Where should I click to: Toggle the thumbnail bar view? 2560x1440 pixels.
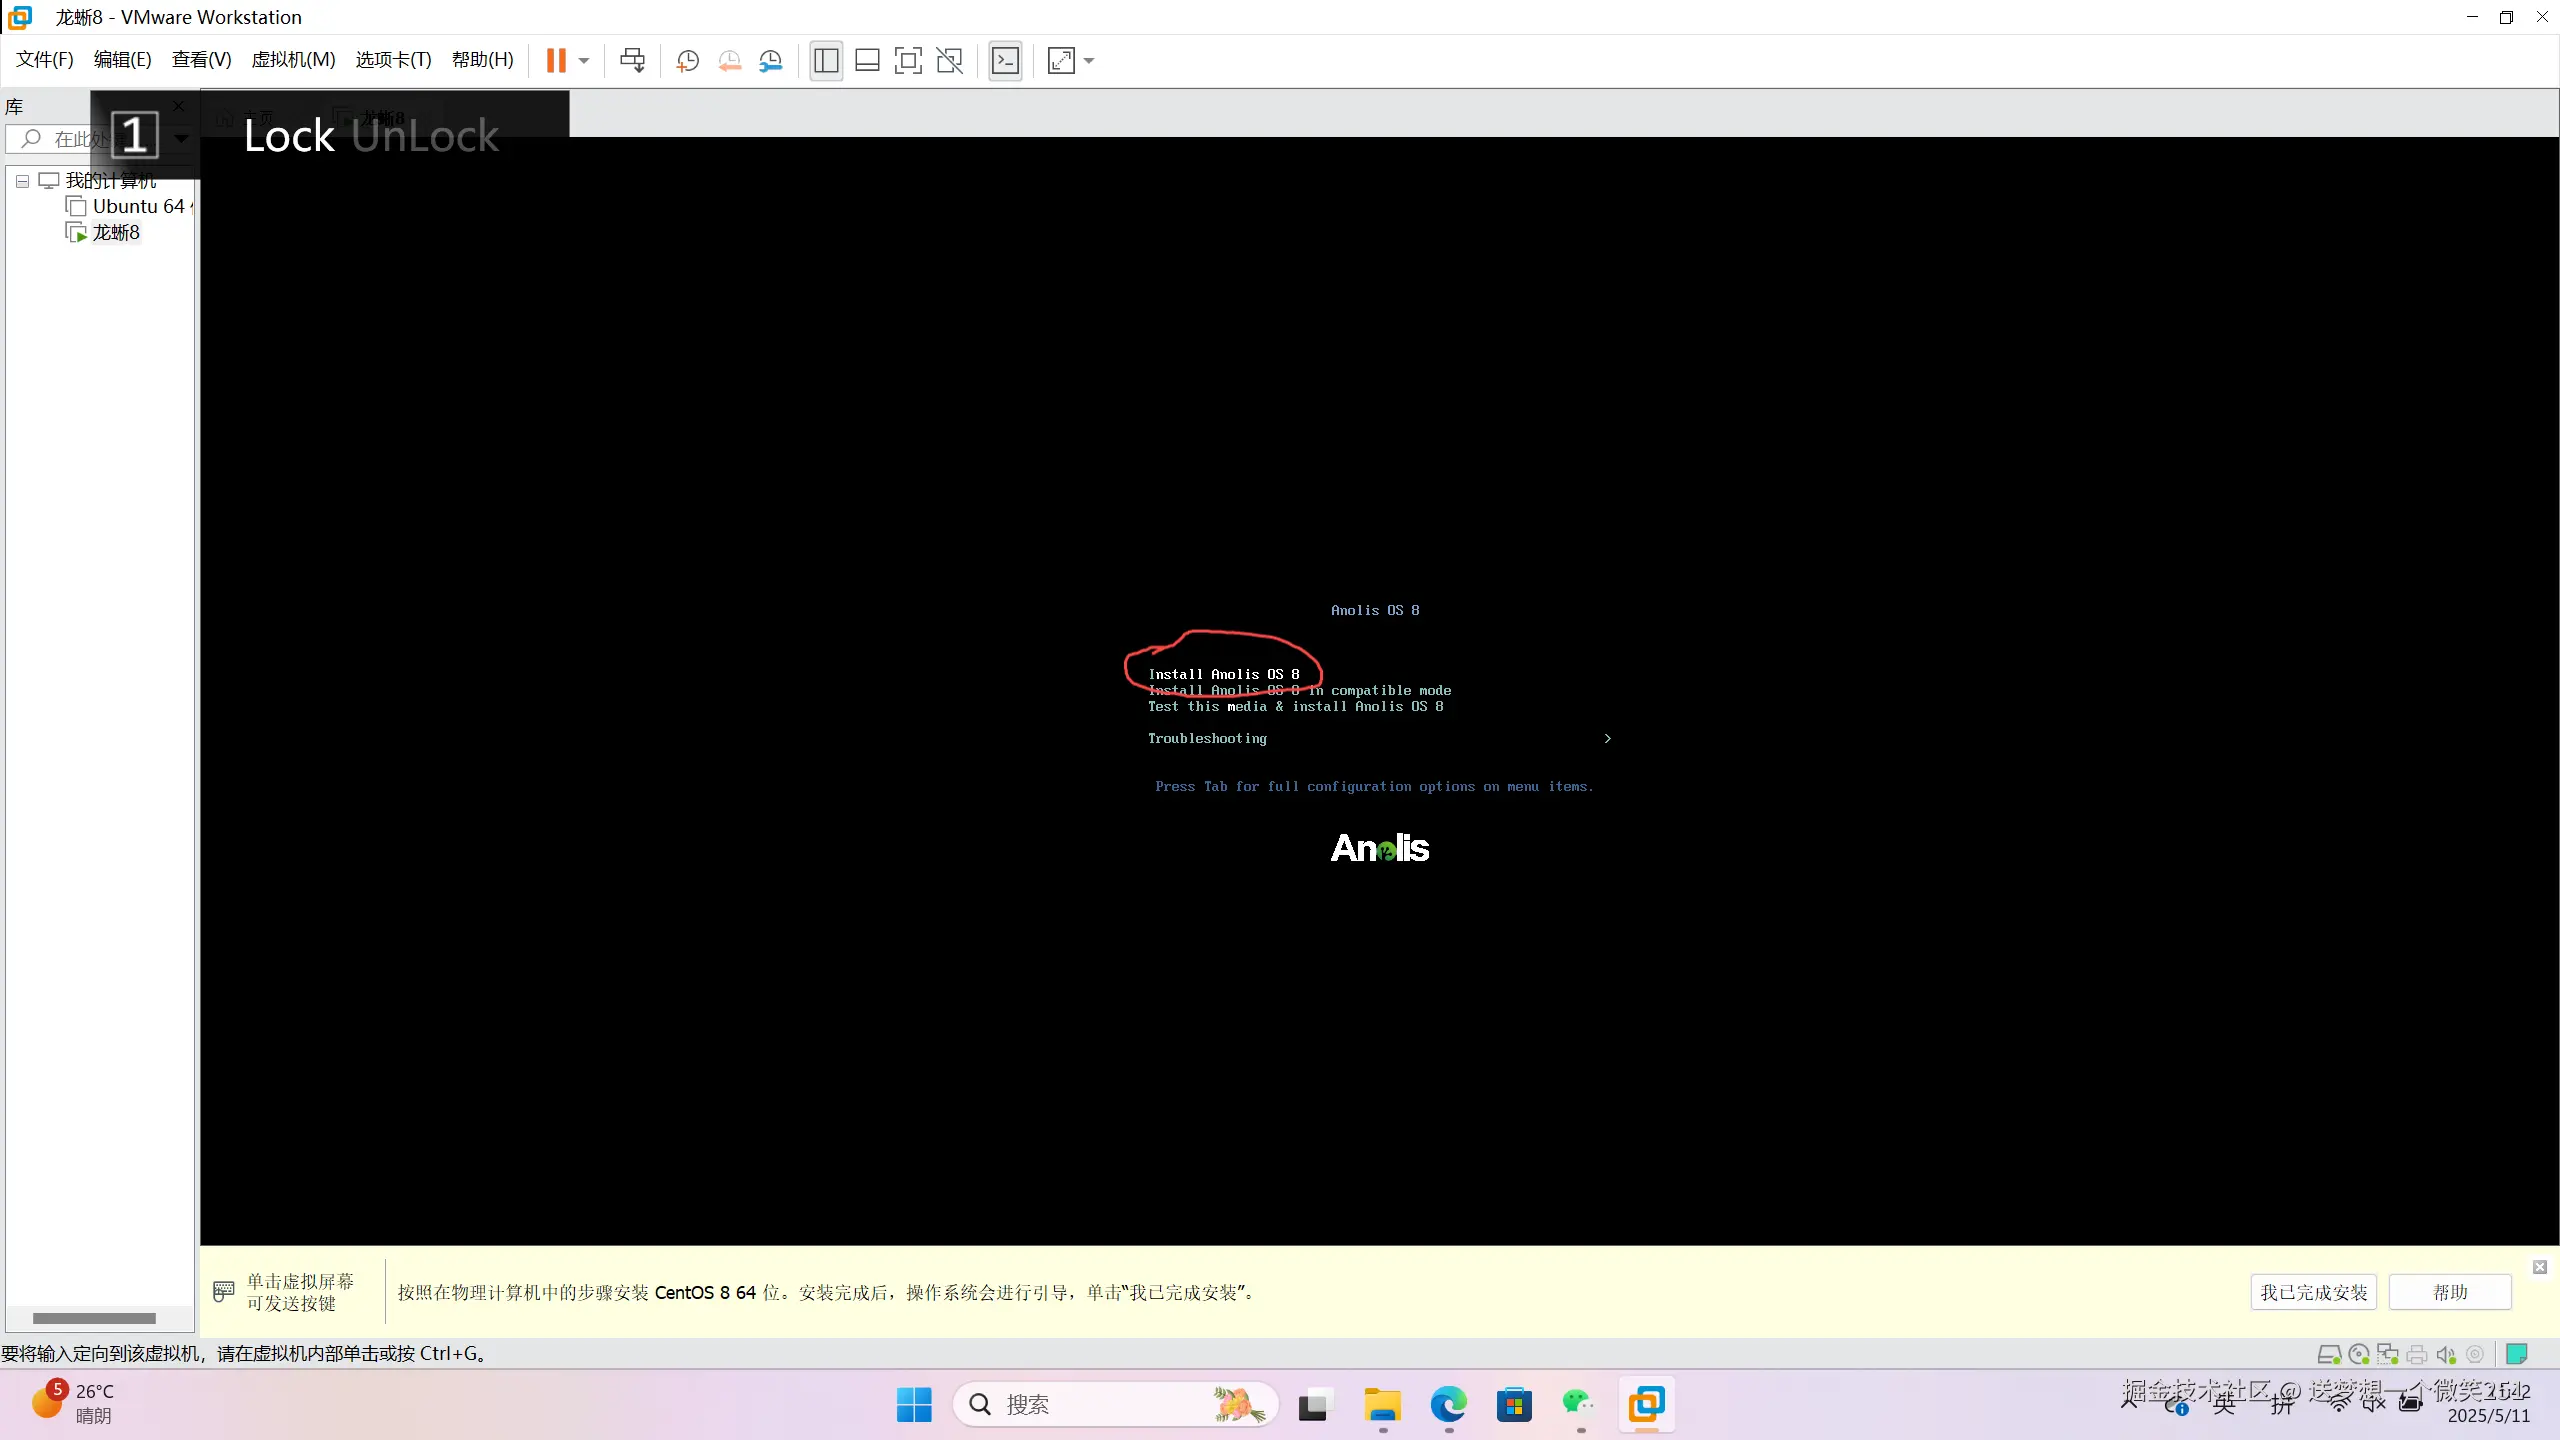(x=867, y=60)
